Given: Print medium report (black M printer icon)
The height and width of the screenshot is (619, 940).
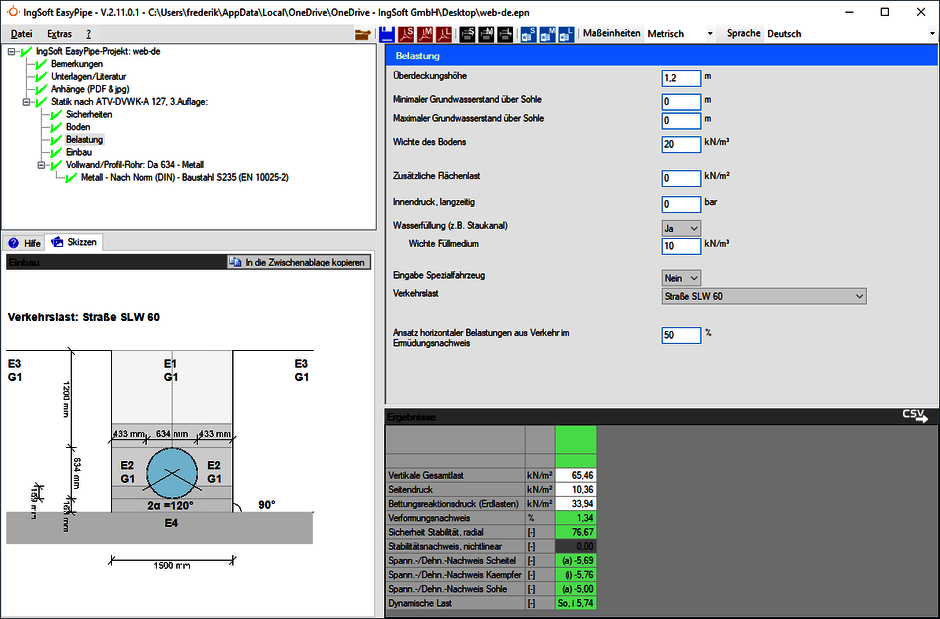Looking at the screenshot, I should 486,34.
